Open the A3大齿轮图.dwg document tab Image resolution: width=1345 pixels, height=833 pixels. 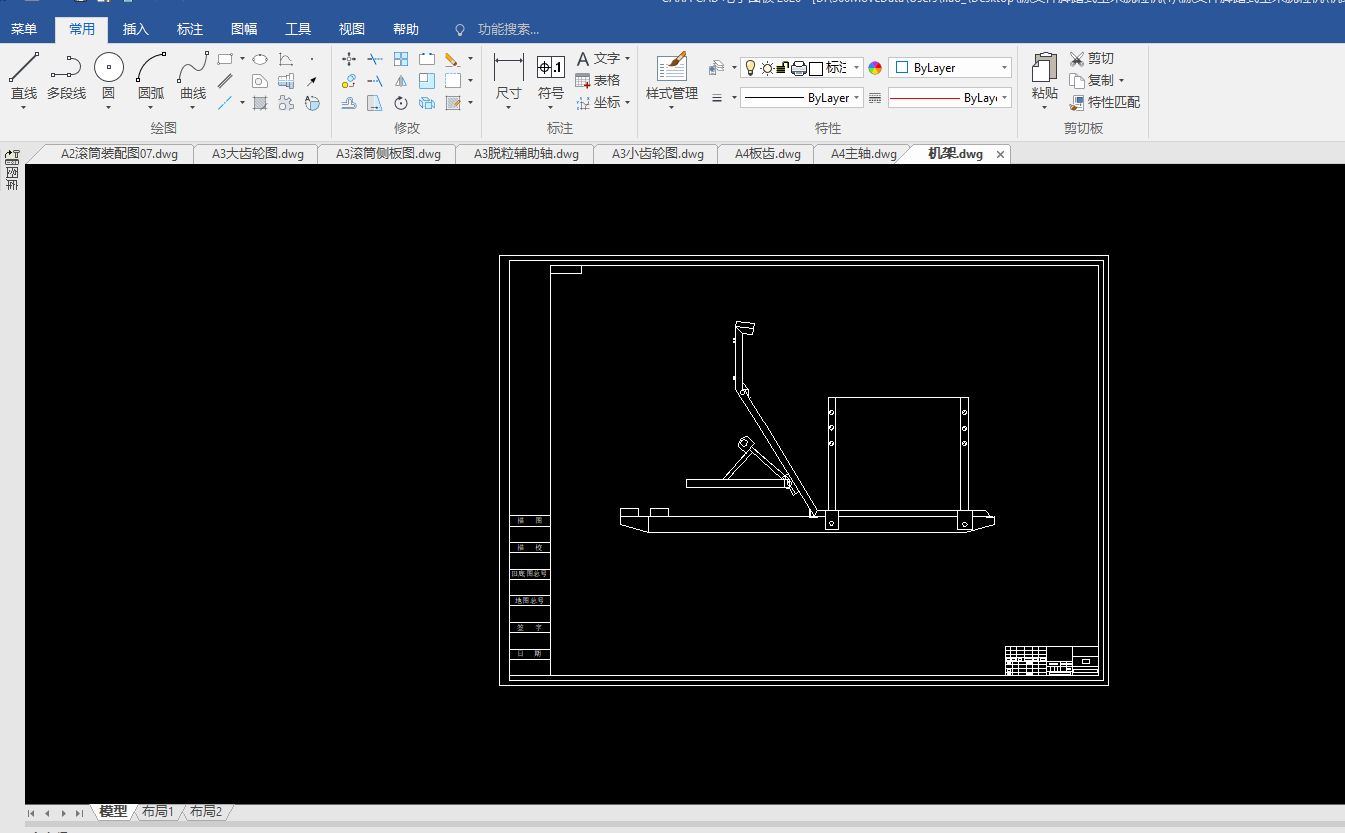point(257,154)
